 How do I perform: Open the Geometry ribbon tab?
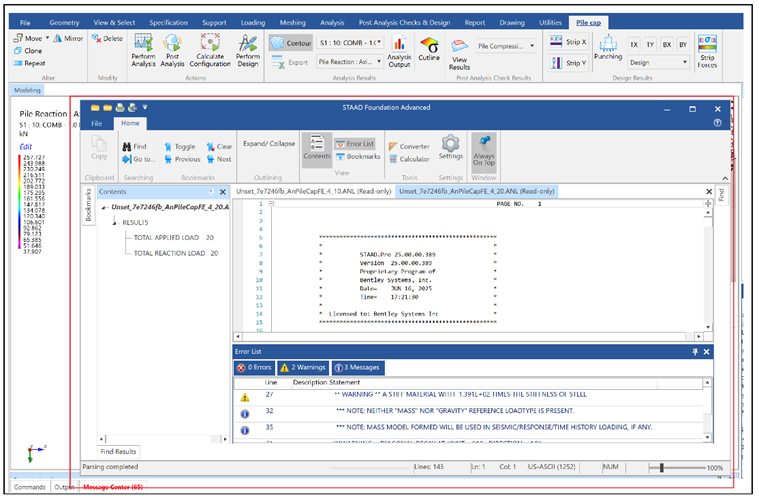(x=64, y=23)
